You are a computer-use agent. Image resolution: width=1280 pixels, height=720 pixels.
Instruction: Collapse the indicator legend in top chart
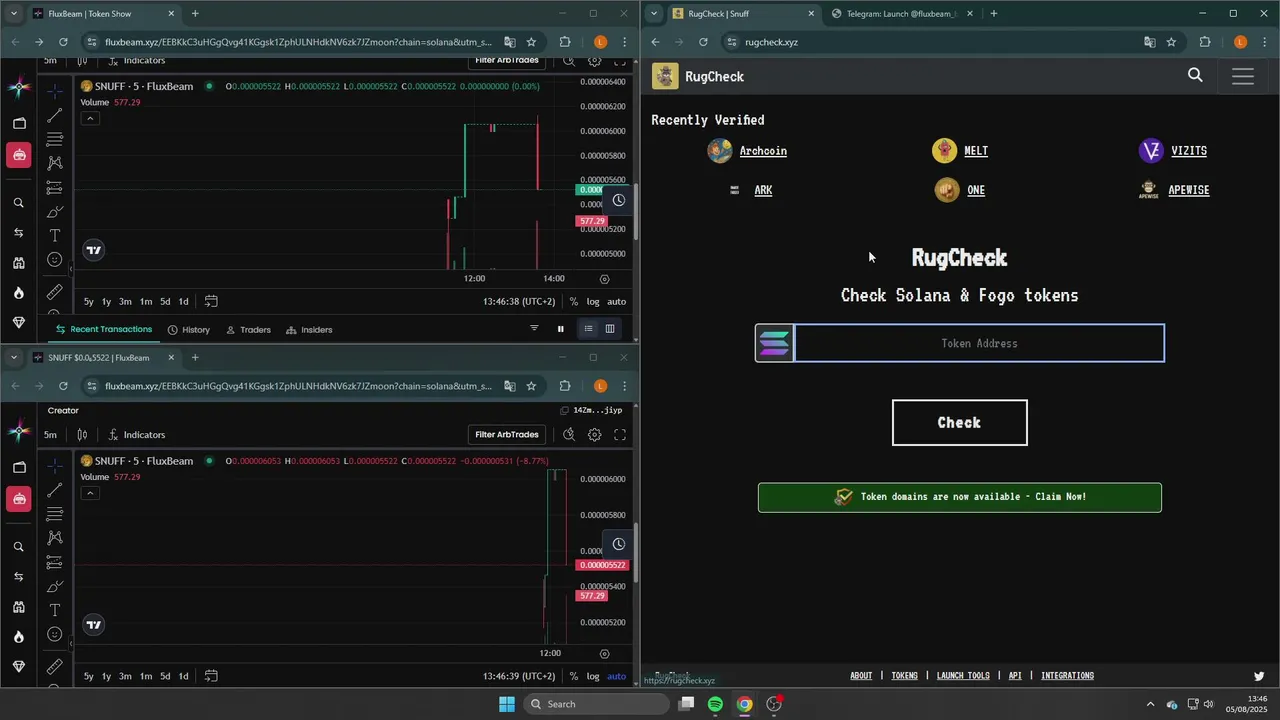click(90, 118)
